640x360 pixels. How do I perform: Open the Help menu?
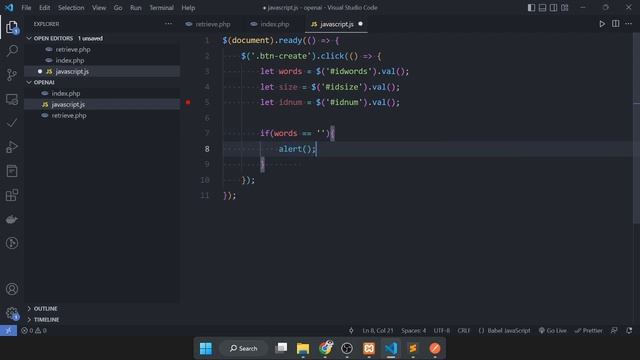(188, 8)
